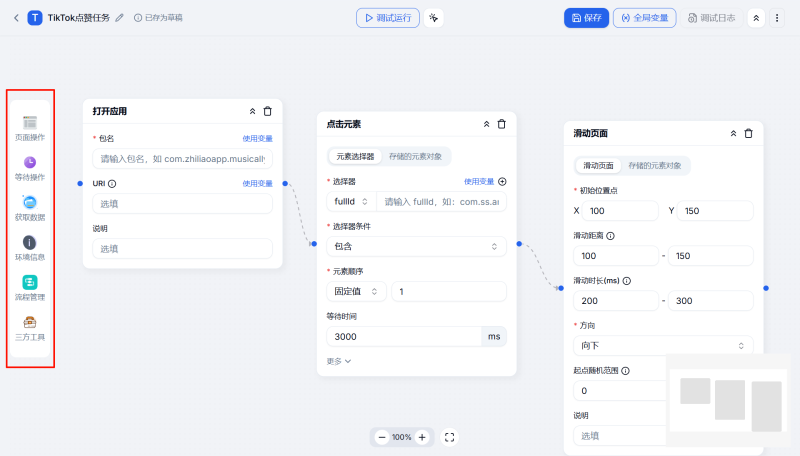Click the 包名 input field

click(182, 159)
